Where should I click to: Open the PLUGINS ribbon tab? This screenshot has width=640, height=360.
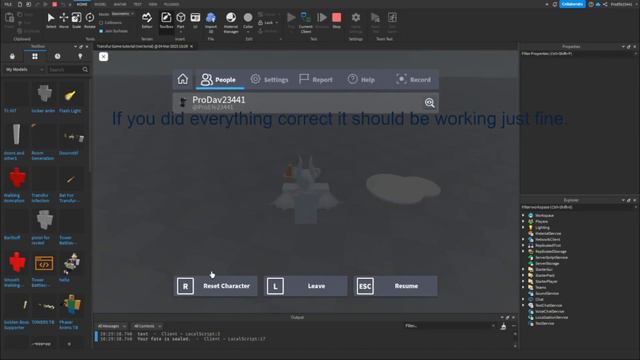(171, 4)
